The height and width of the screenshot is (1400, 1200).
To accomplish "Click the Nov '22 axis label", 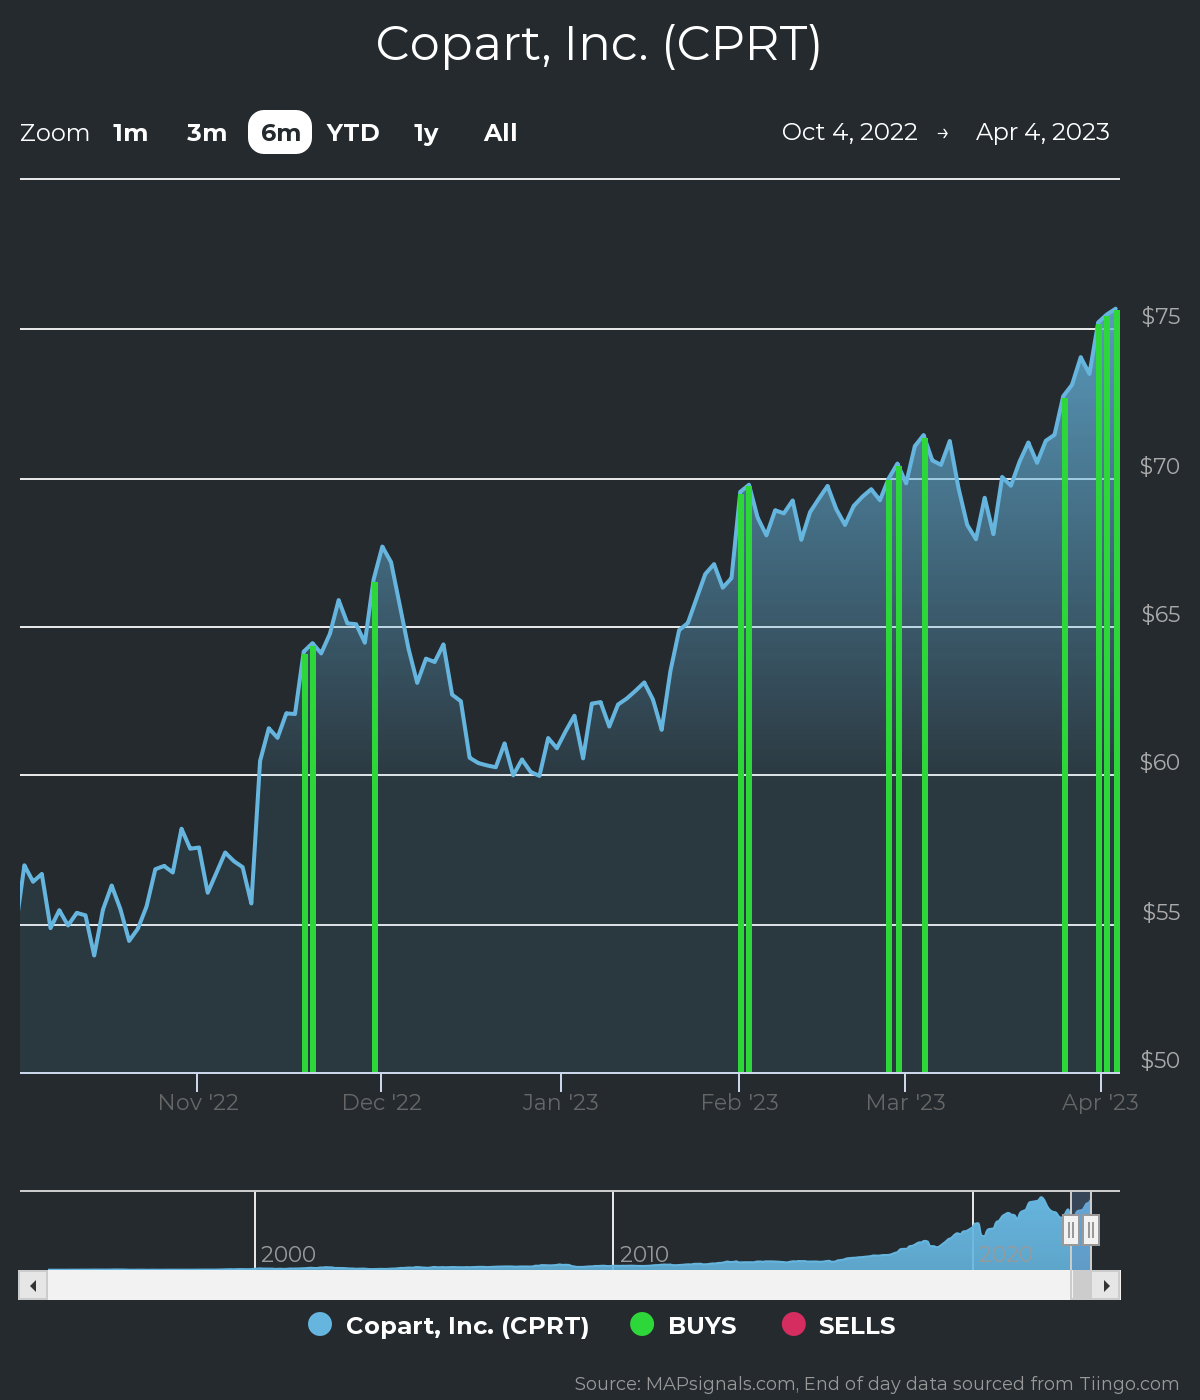I will (x=198, y=1102).
